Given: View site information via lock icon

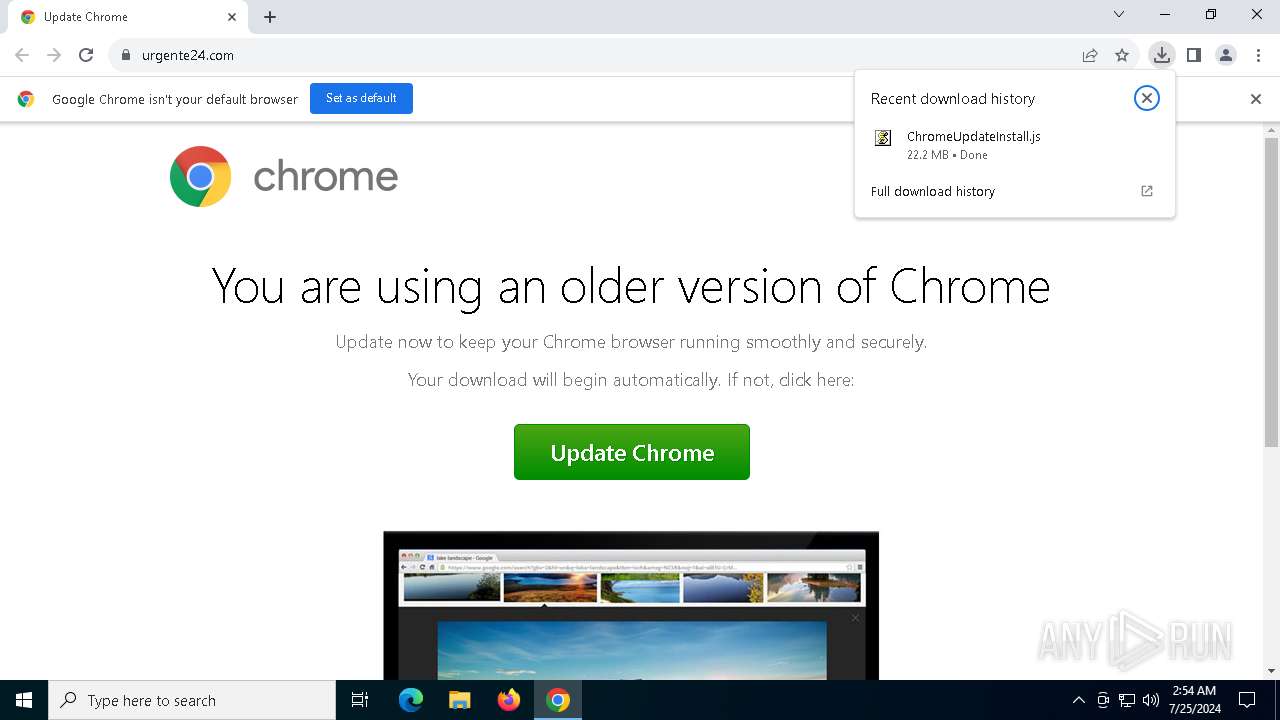Looking at the screenshot, I should (126, 55).
